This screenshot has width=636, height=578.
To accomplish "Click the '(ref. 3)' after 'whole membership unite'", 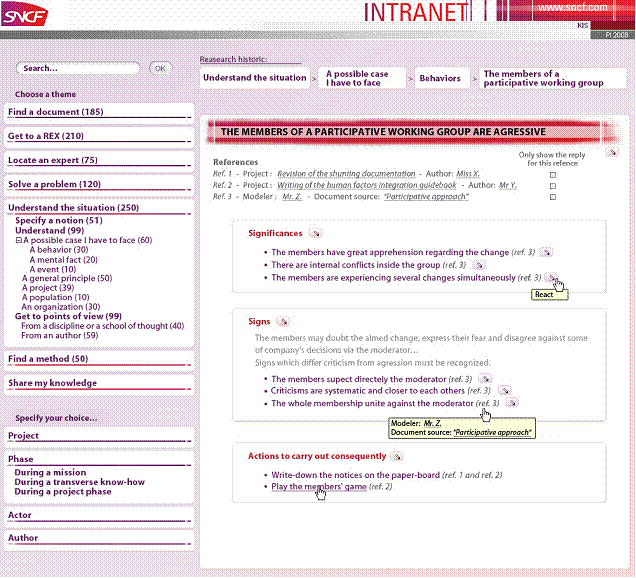I will (488, 403).
